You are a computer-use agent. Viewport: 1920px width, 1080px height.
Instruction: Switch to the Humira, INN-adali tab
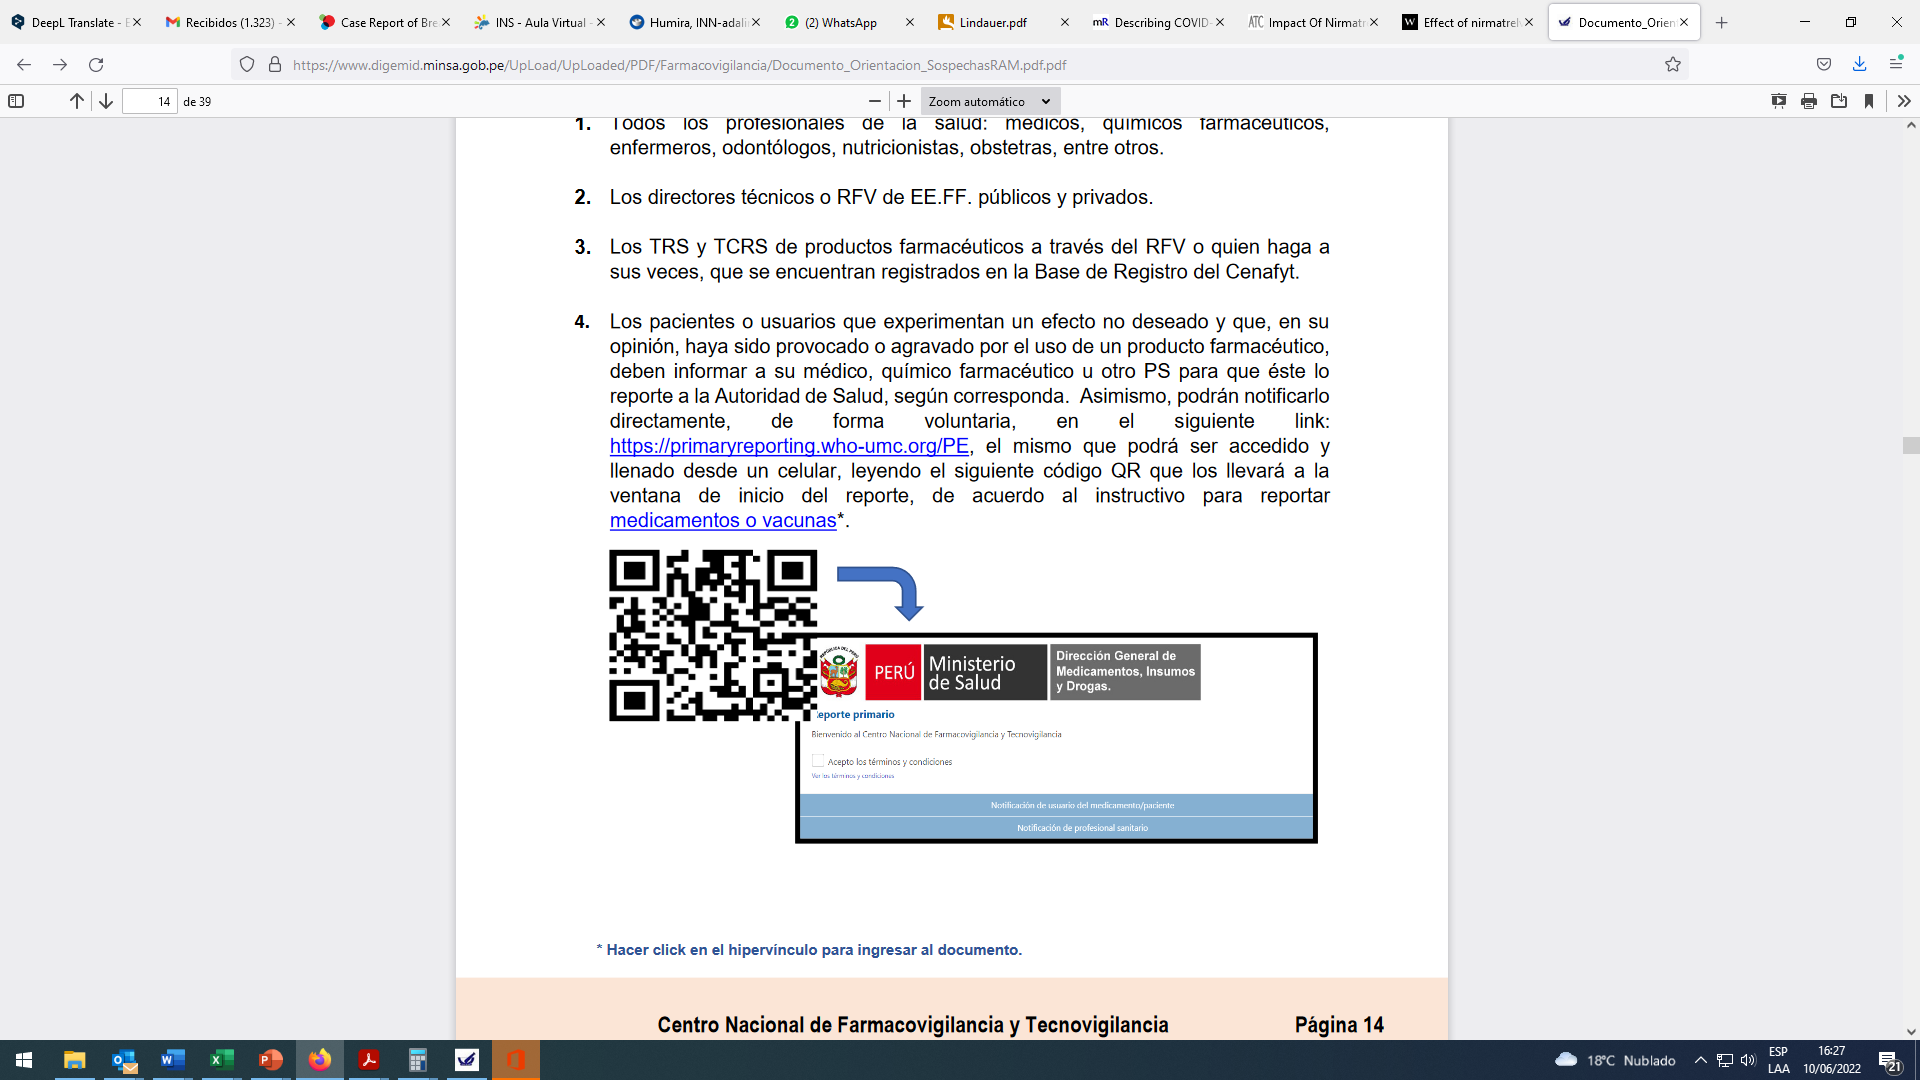pyautogui.click(x=694, y=22)
